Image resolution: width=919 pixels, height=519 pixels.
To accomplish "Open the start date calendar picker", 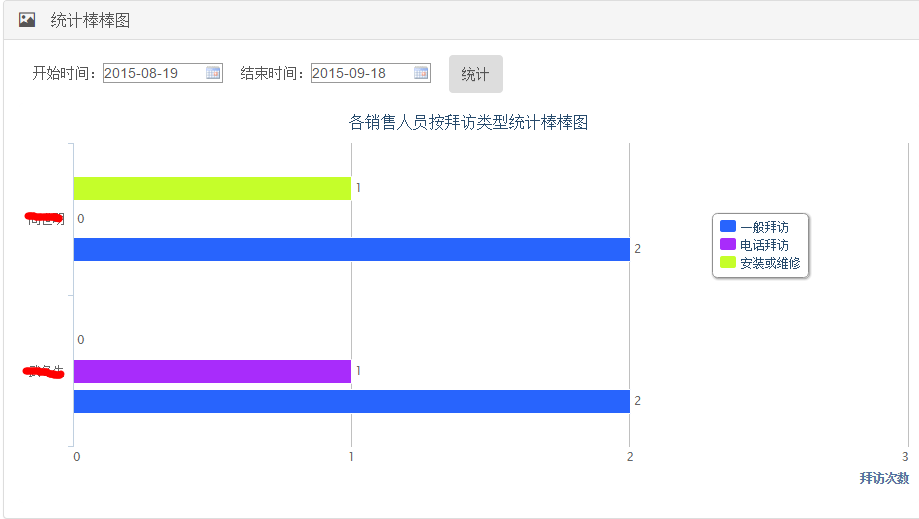I will point(213,73).
